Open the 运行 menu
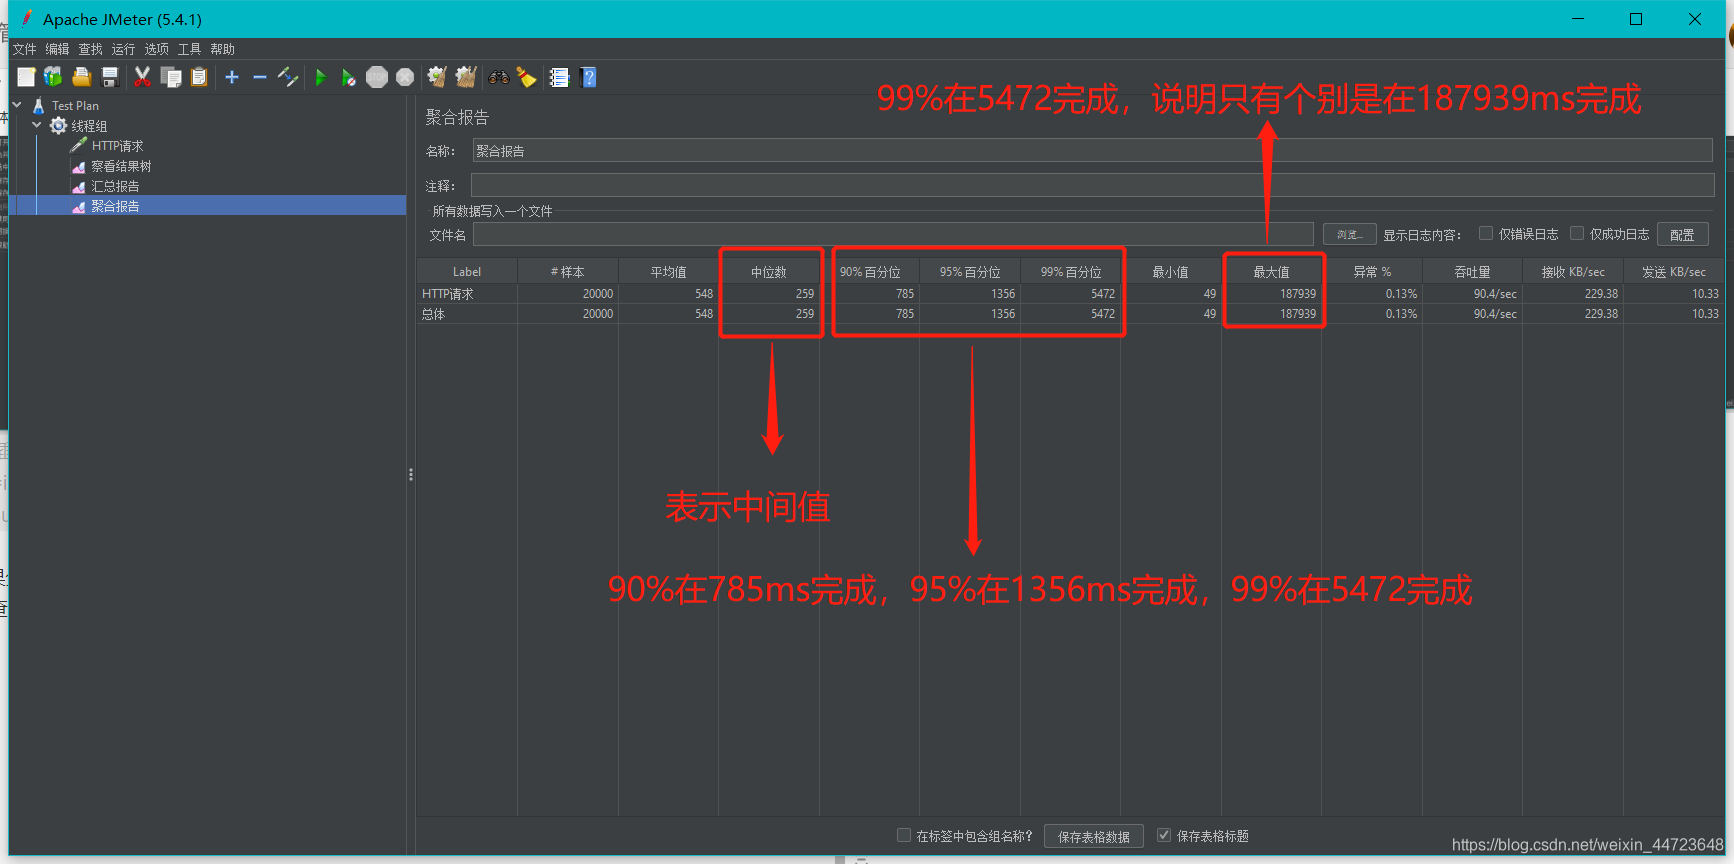This screenshot has width=1734, height=864. (123, 49)
